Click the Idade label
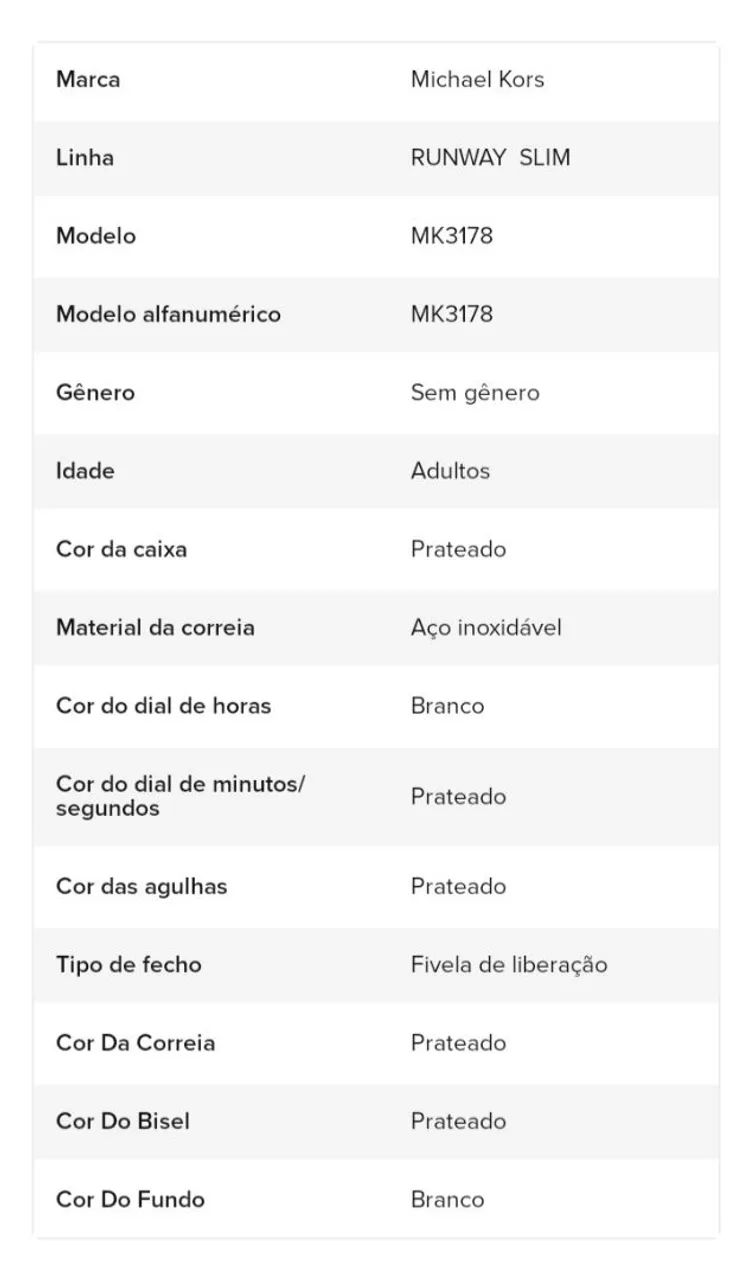 pos(85,471)
